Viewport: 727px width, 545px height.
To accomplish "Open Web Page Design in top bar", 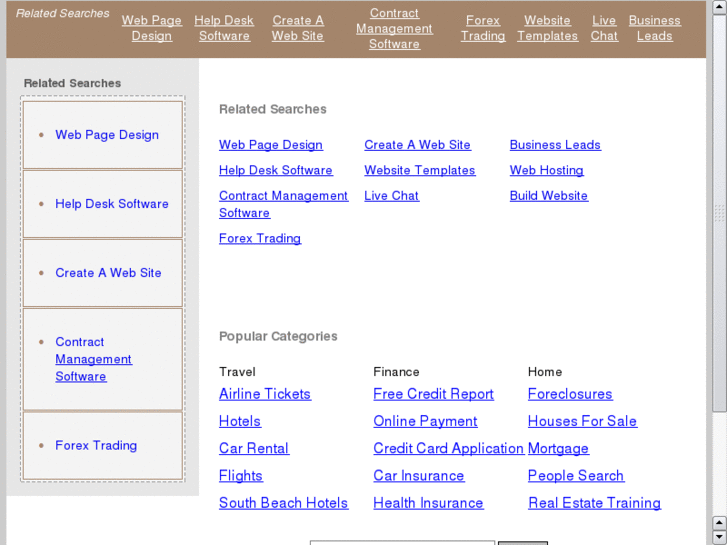I will [x=152, y=28].
